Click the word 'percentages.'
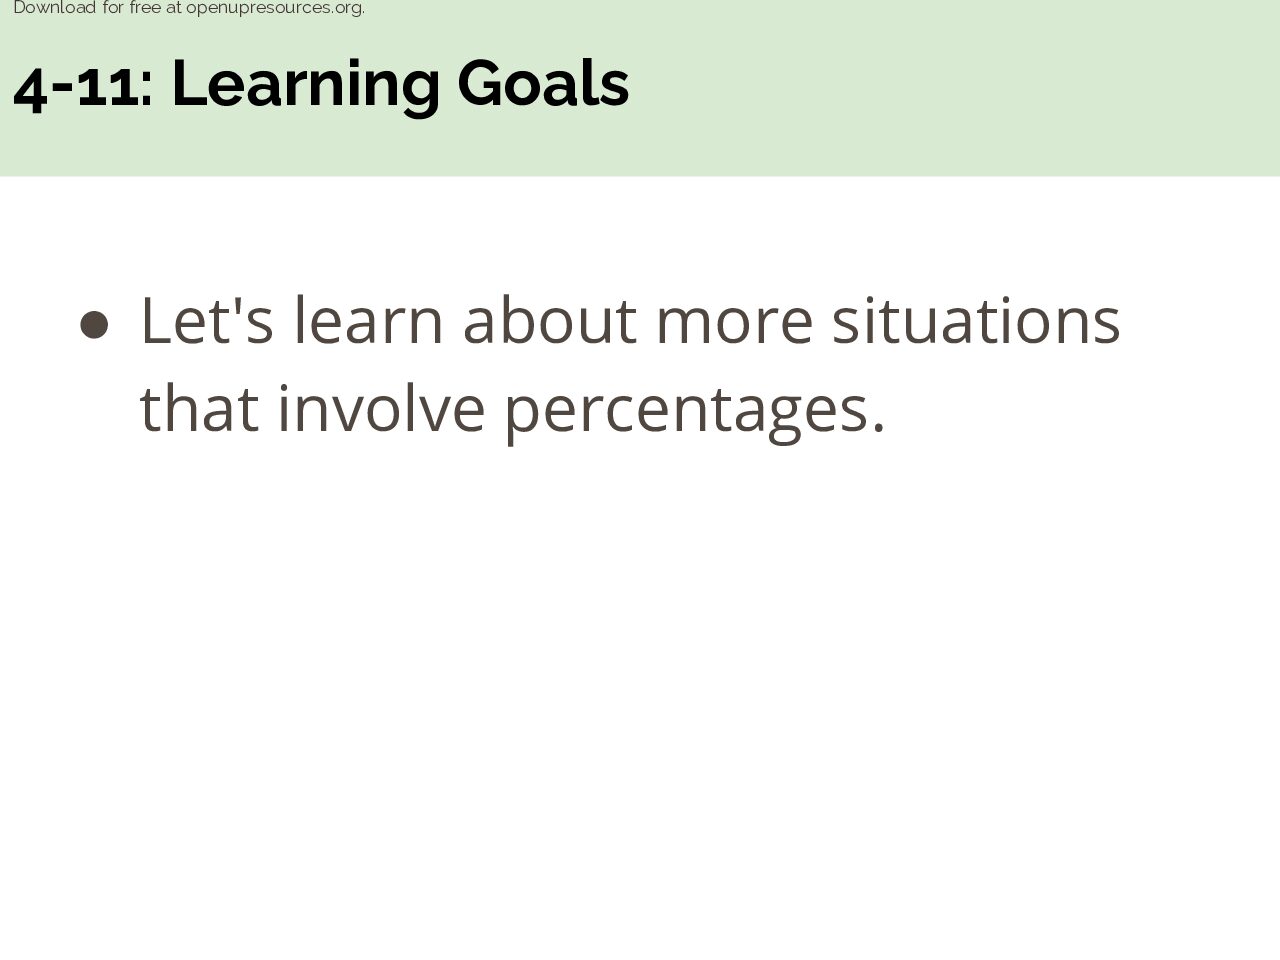 tap(695, 412)
